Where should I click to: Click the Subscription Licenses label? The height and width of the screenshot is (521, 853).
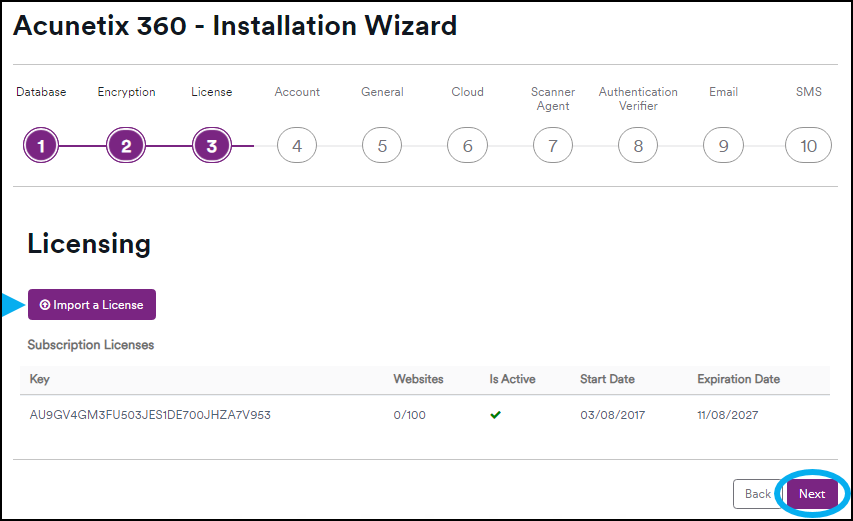[x=91, y=345]
